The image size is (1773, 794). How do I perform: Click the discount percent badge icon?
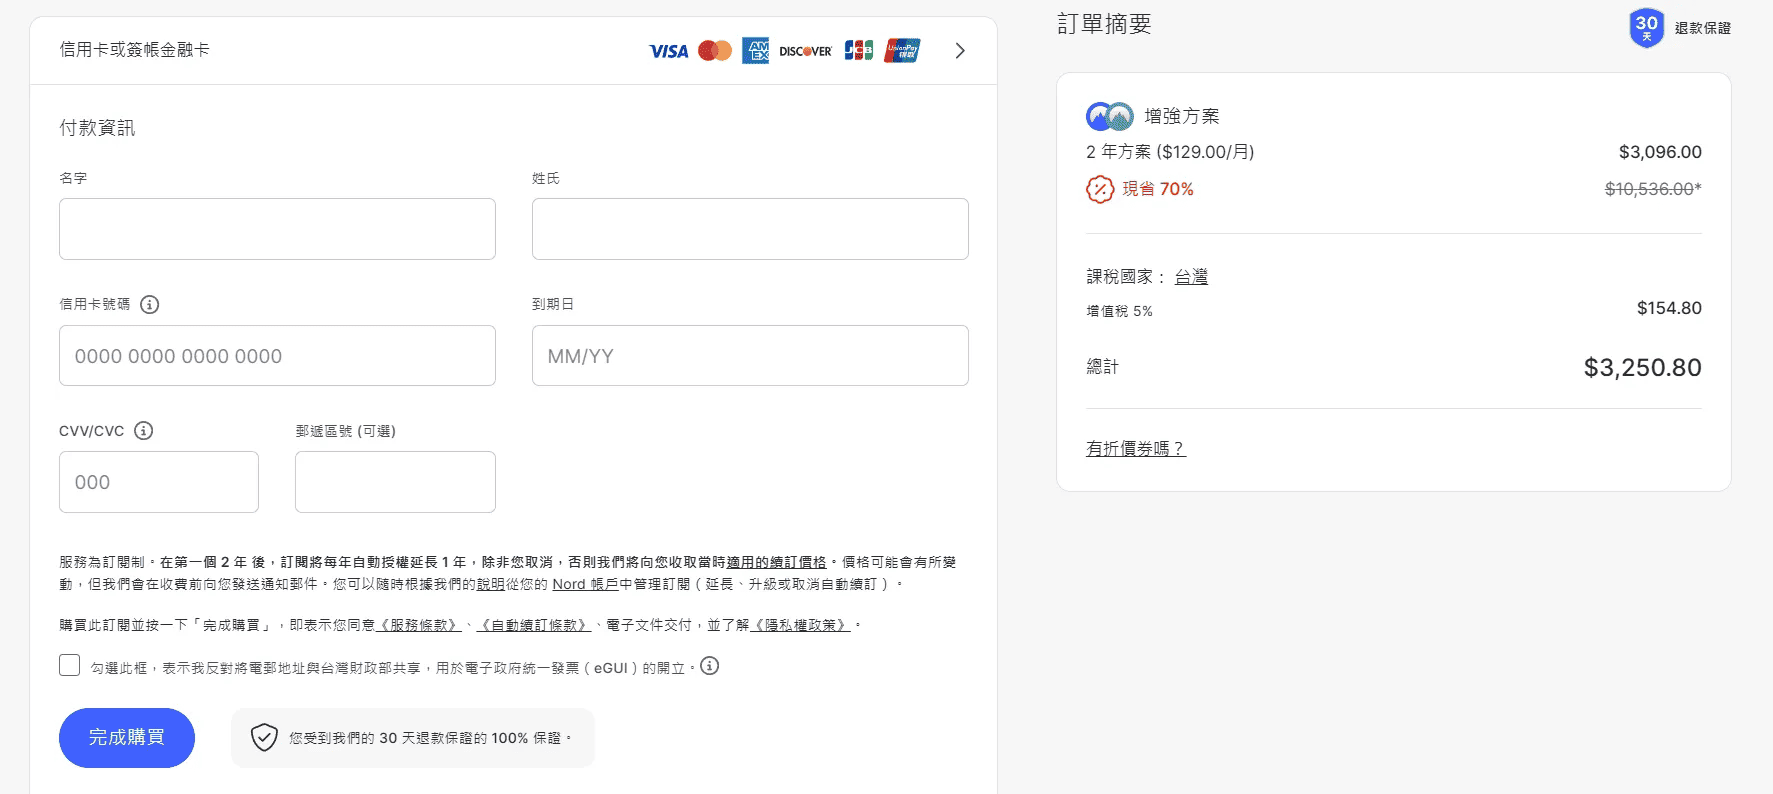tap(1099, 189)
